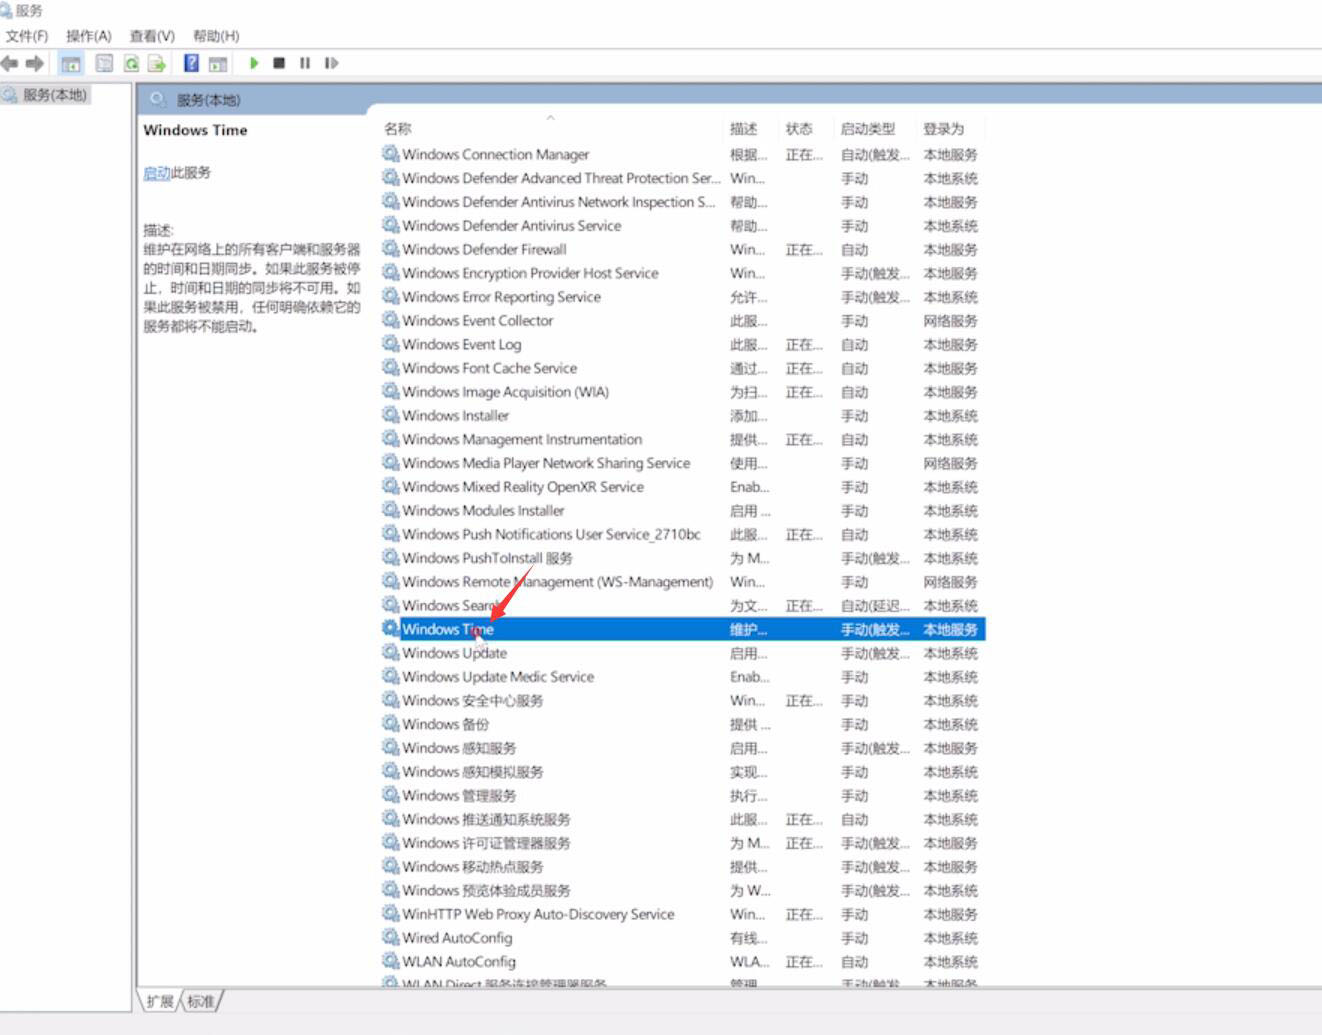This screenshot has width=1322, height=1035.
Task: Switch to the 标准 tab at the bottom
Action: pos(201,1001)
